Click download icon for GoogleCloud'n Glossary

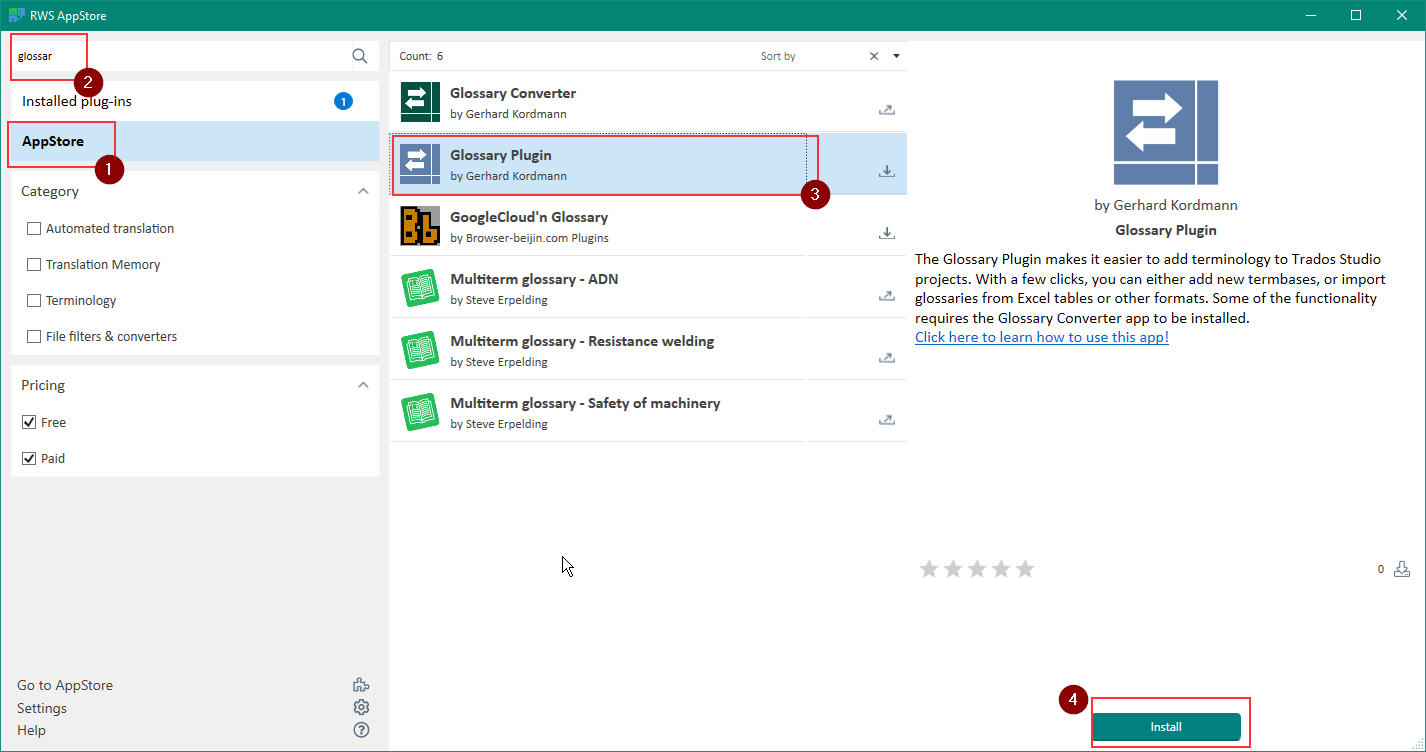click(x=886, y=233)
